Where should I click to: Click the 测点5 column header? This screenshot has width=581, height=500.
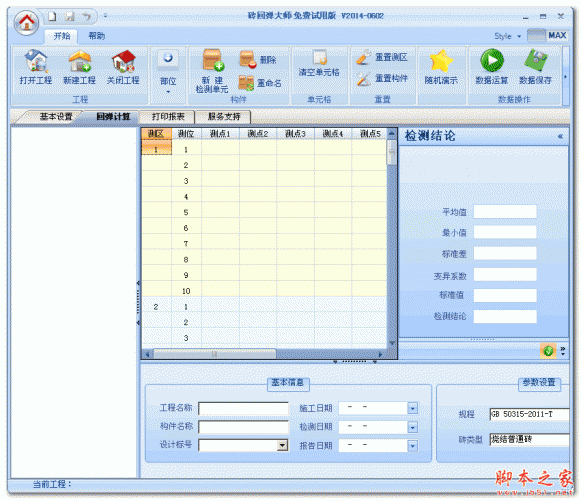coord(369,134)
